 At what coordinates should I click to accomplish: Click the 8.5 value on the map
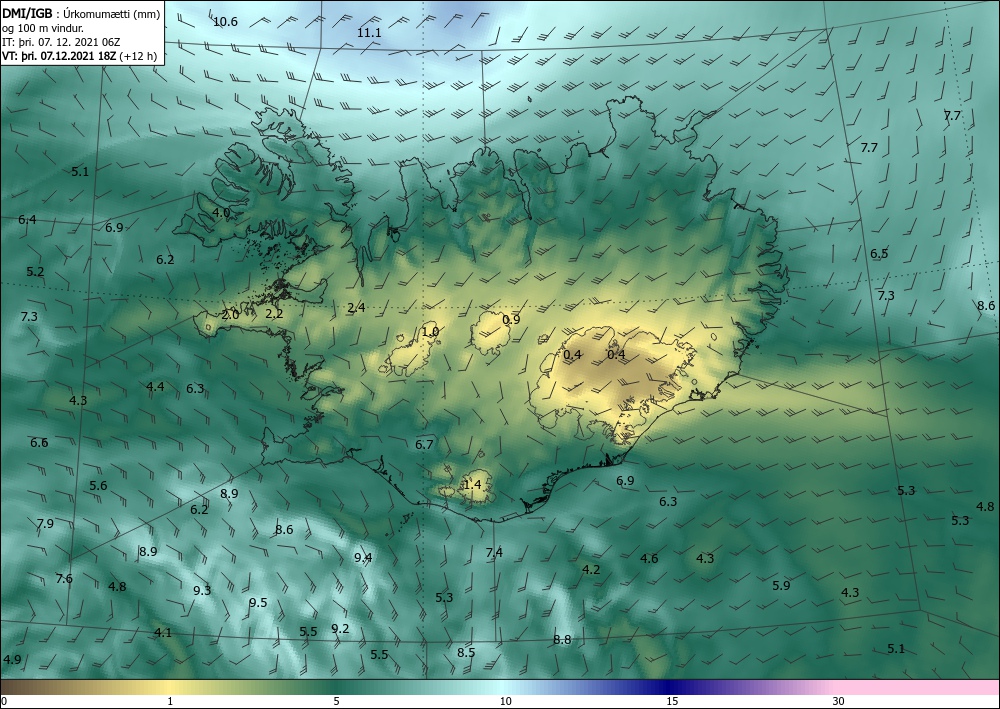466,652
